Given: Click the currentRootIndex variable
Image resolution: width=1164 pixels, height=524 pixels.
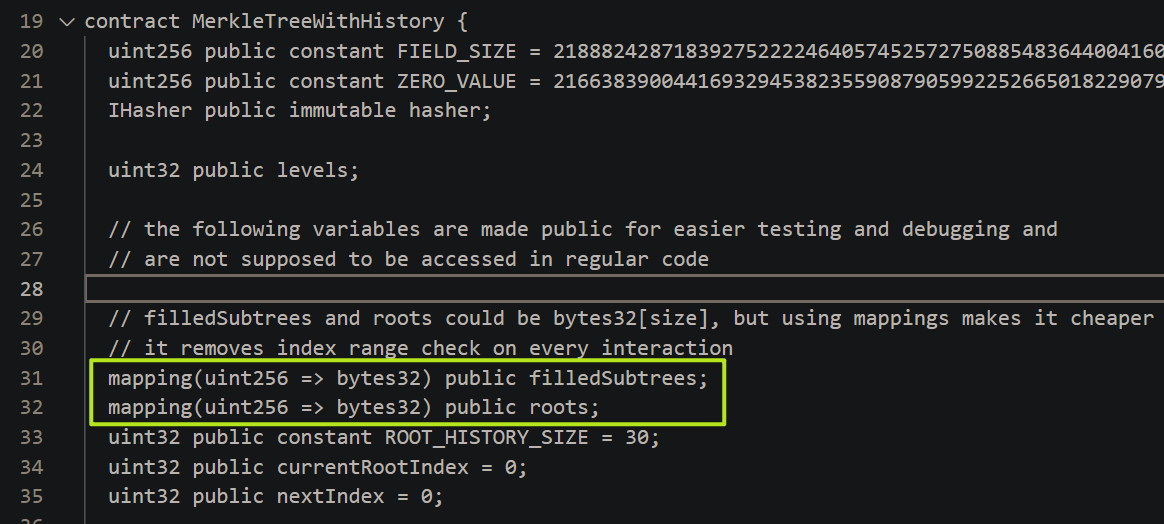Looking at the screenshot, I should tap(373, 467).
